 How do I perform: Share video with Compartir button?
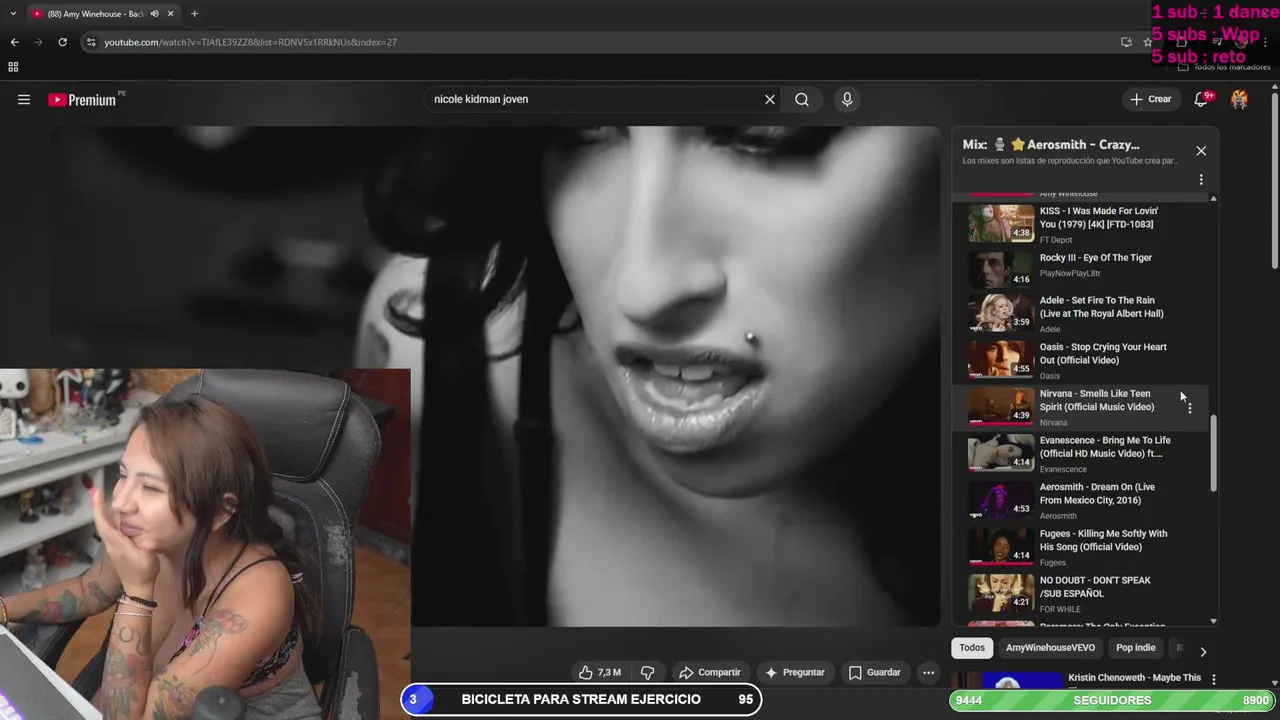click(x=709, y=672)
